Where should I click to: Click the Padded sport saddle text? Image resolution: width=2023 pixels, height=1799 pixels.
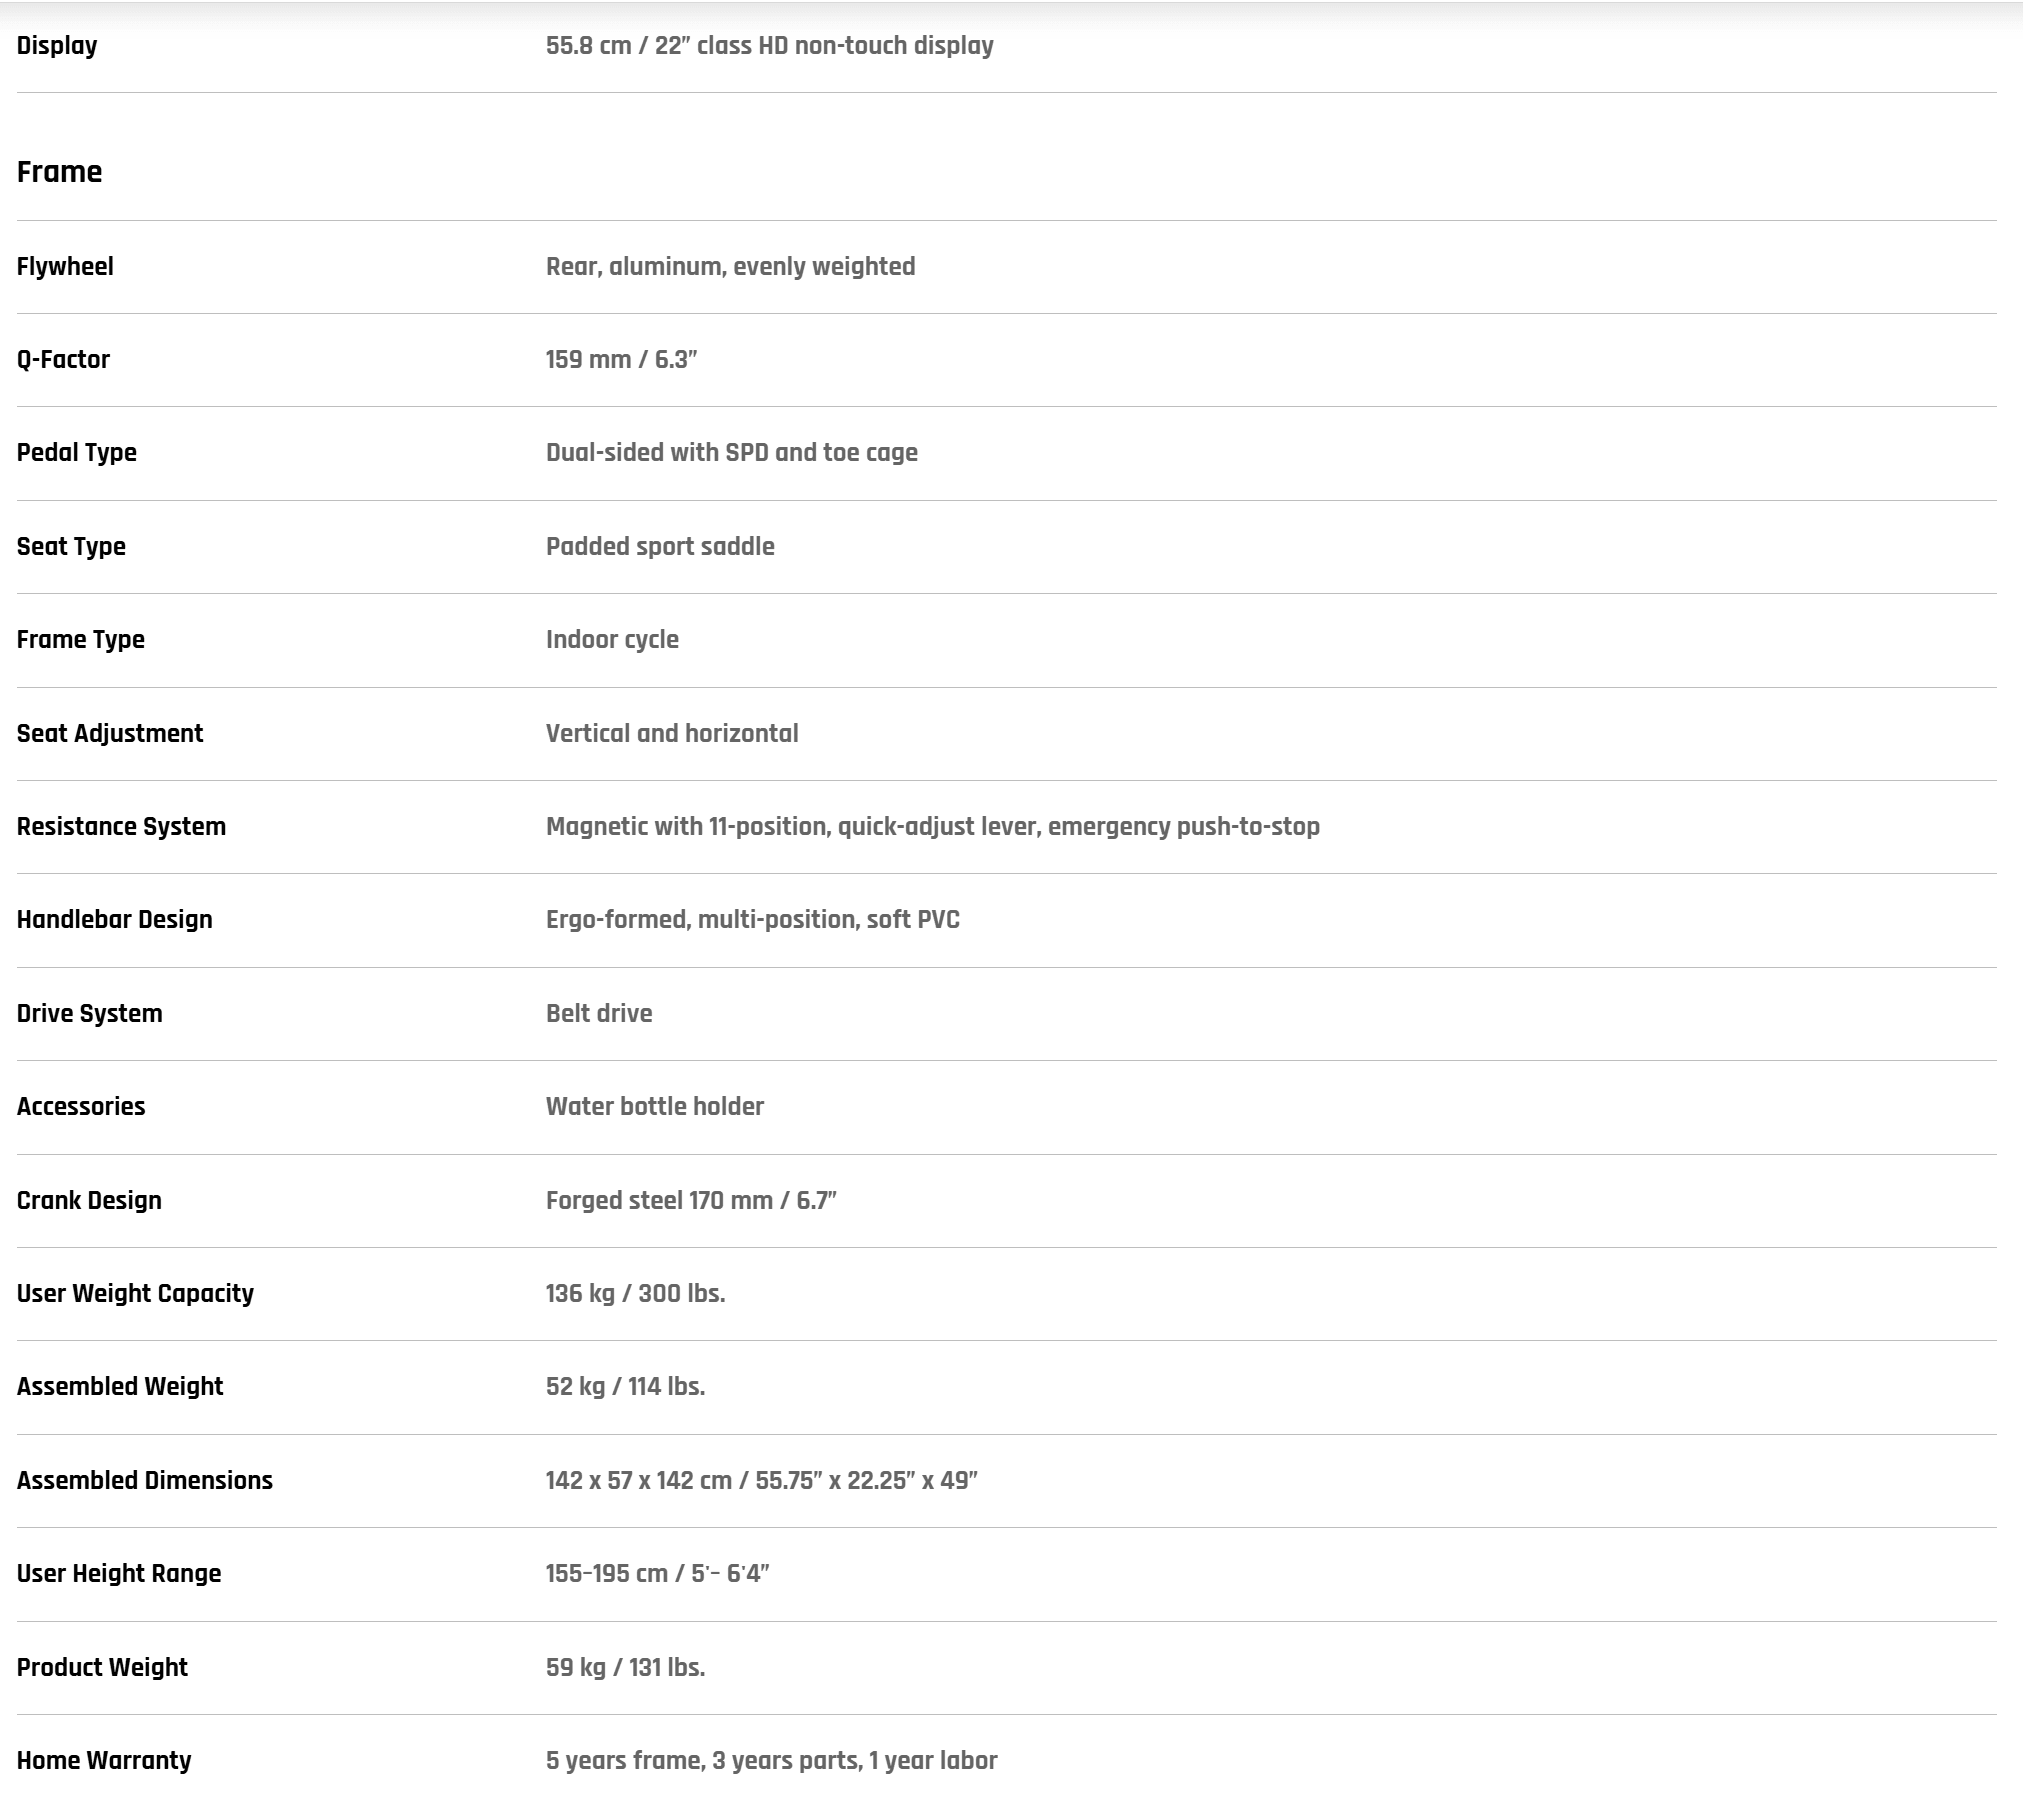click(660, 547)
